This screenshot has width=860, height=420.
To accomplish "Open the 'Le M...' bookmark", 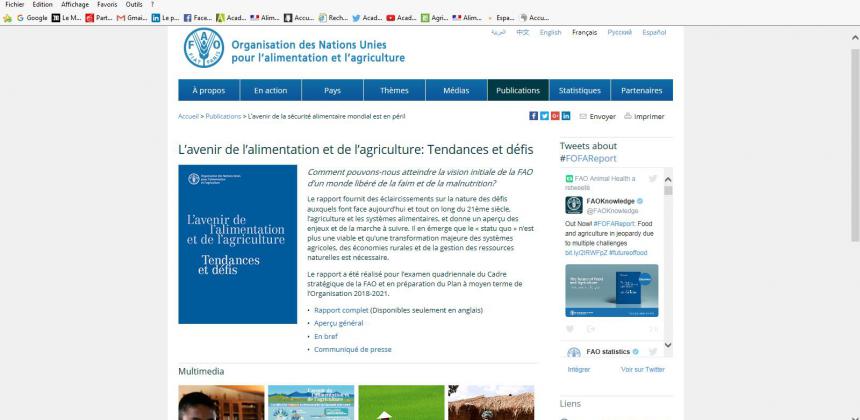I will 66,18.
